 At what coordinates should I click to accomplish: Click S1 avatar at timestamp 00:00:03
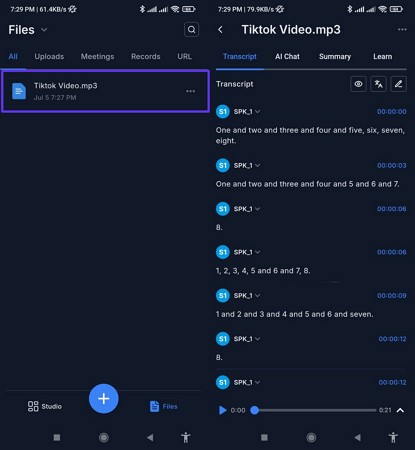[223, 165]
